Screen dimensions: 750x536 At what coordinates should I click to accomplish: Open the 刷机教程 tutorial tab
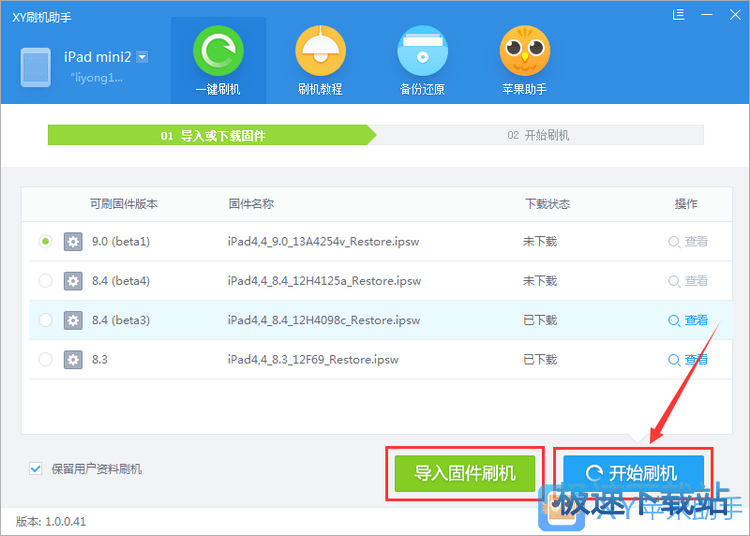320,60
